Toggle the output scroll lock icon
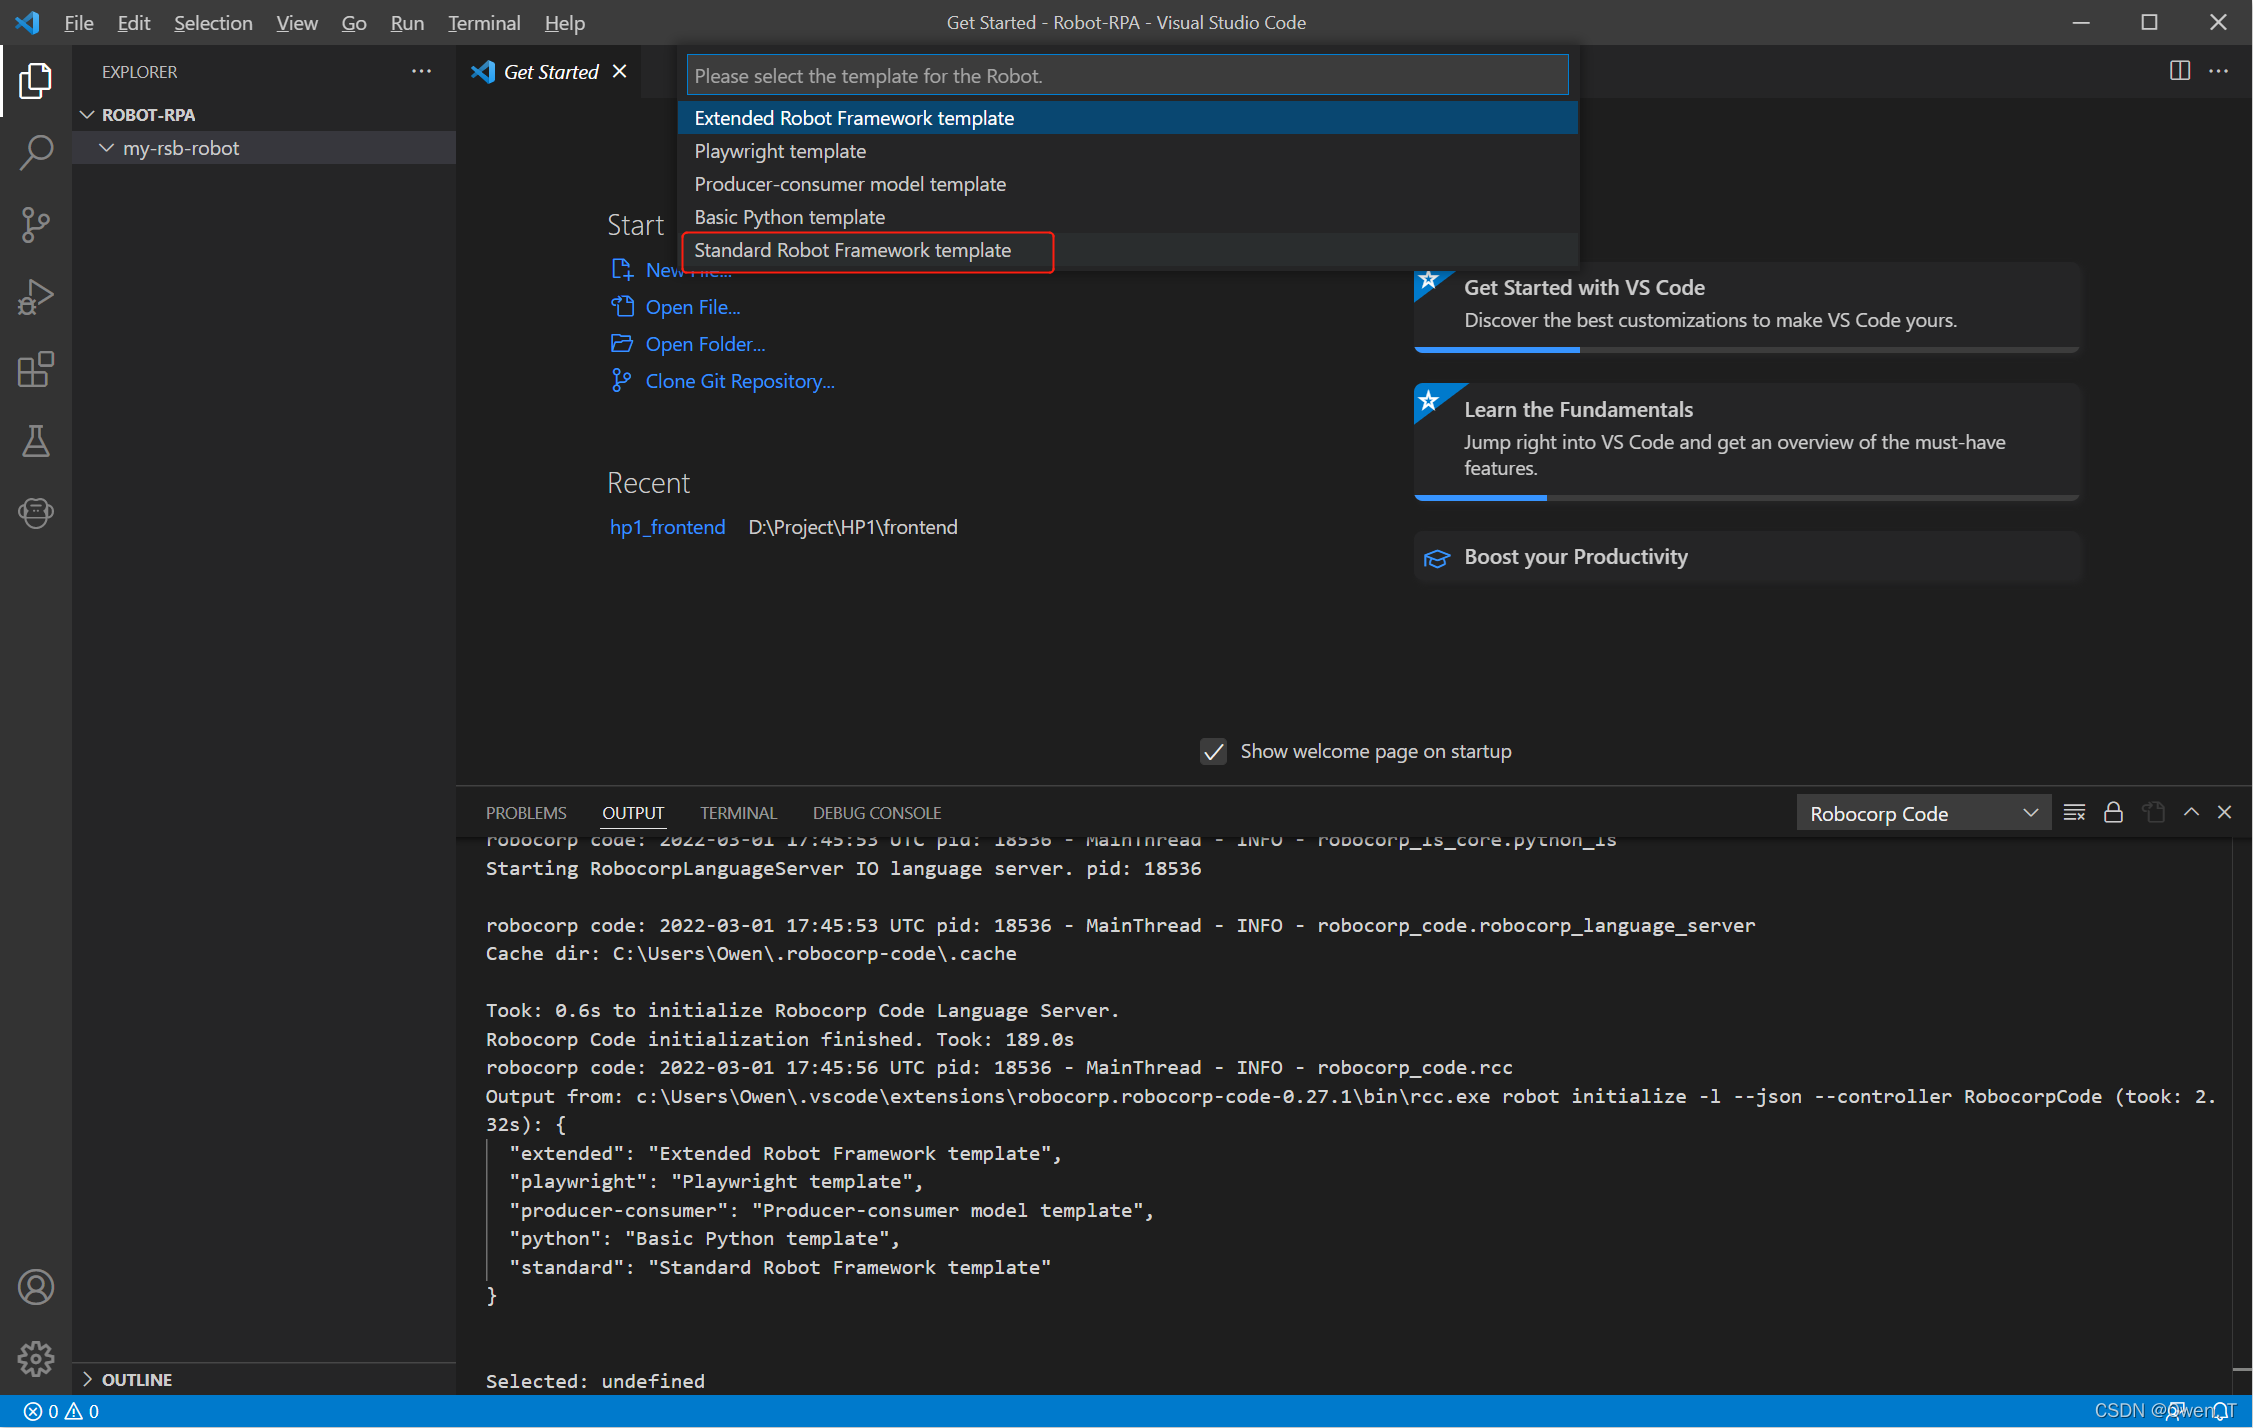 (2113, 812)
